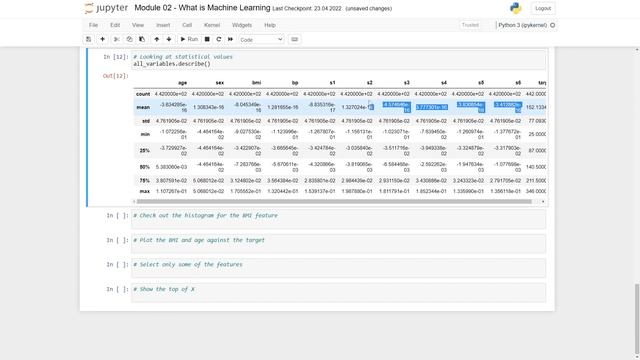Rename notebook via the Module 02 title

pyautogui.click(x=202, y=8)
